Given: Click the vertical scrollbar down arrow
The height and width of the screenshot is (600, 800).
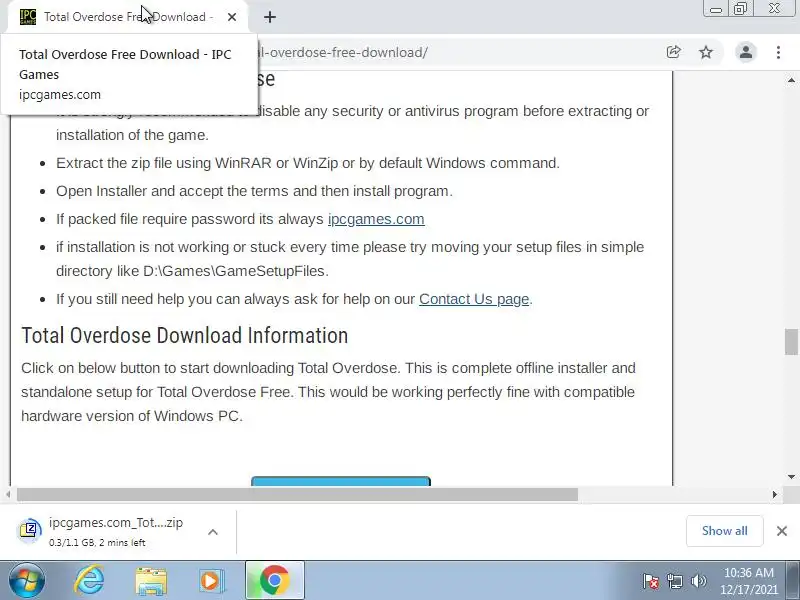Looking at the screenshot, I should click(x=791, y=477).
